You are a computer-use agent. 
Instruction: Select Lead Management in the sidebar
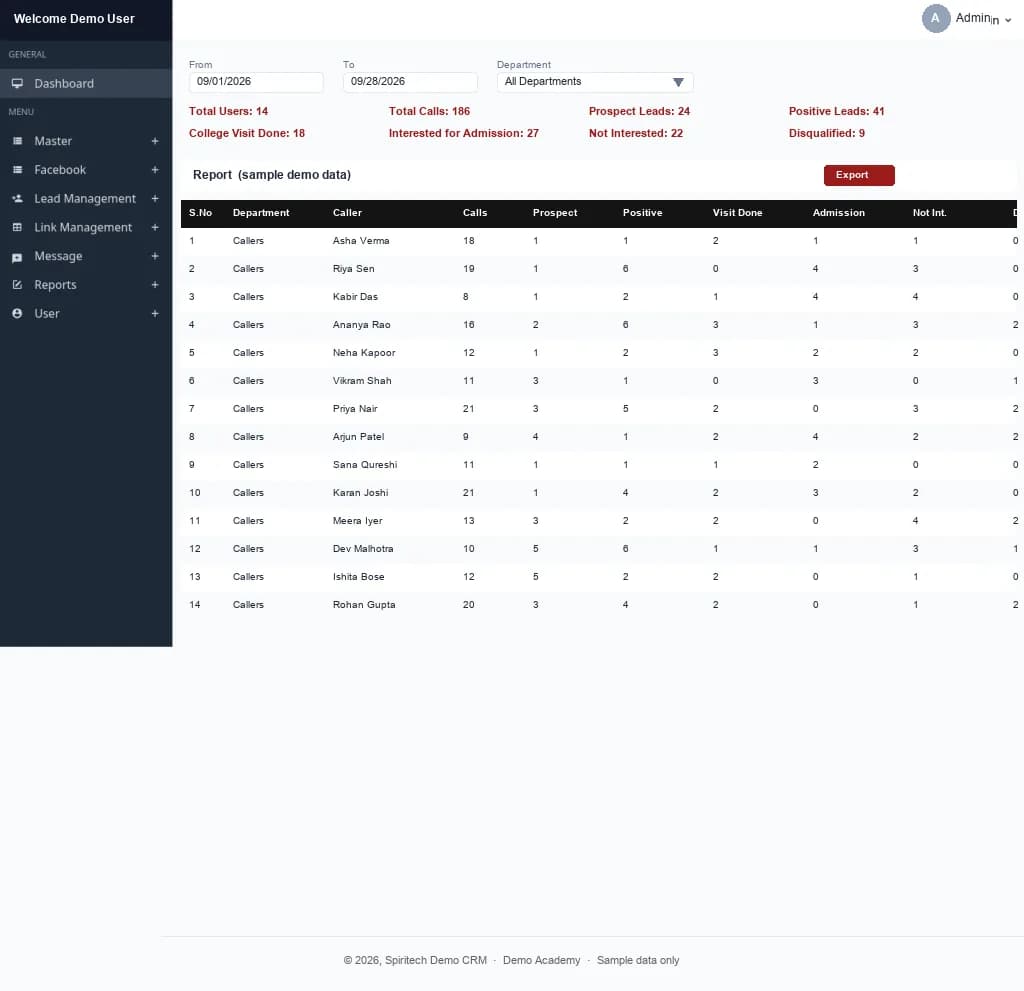coord(86,199)
